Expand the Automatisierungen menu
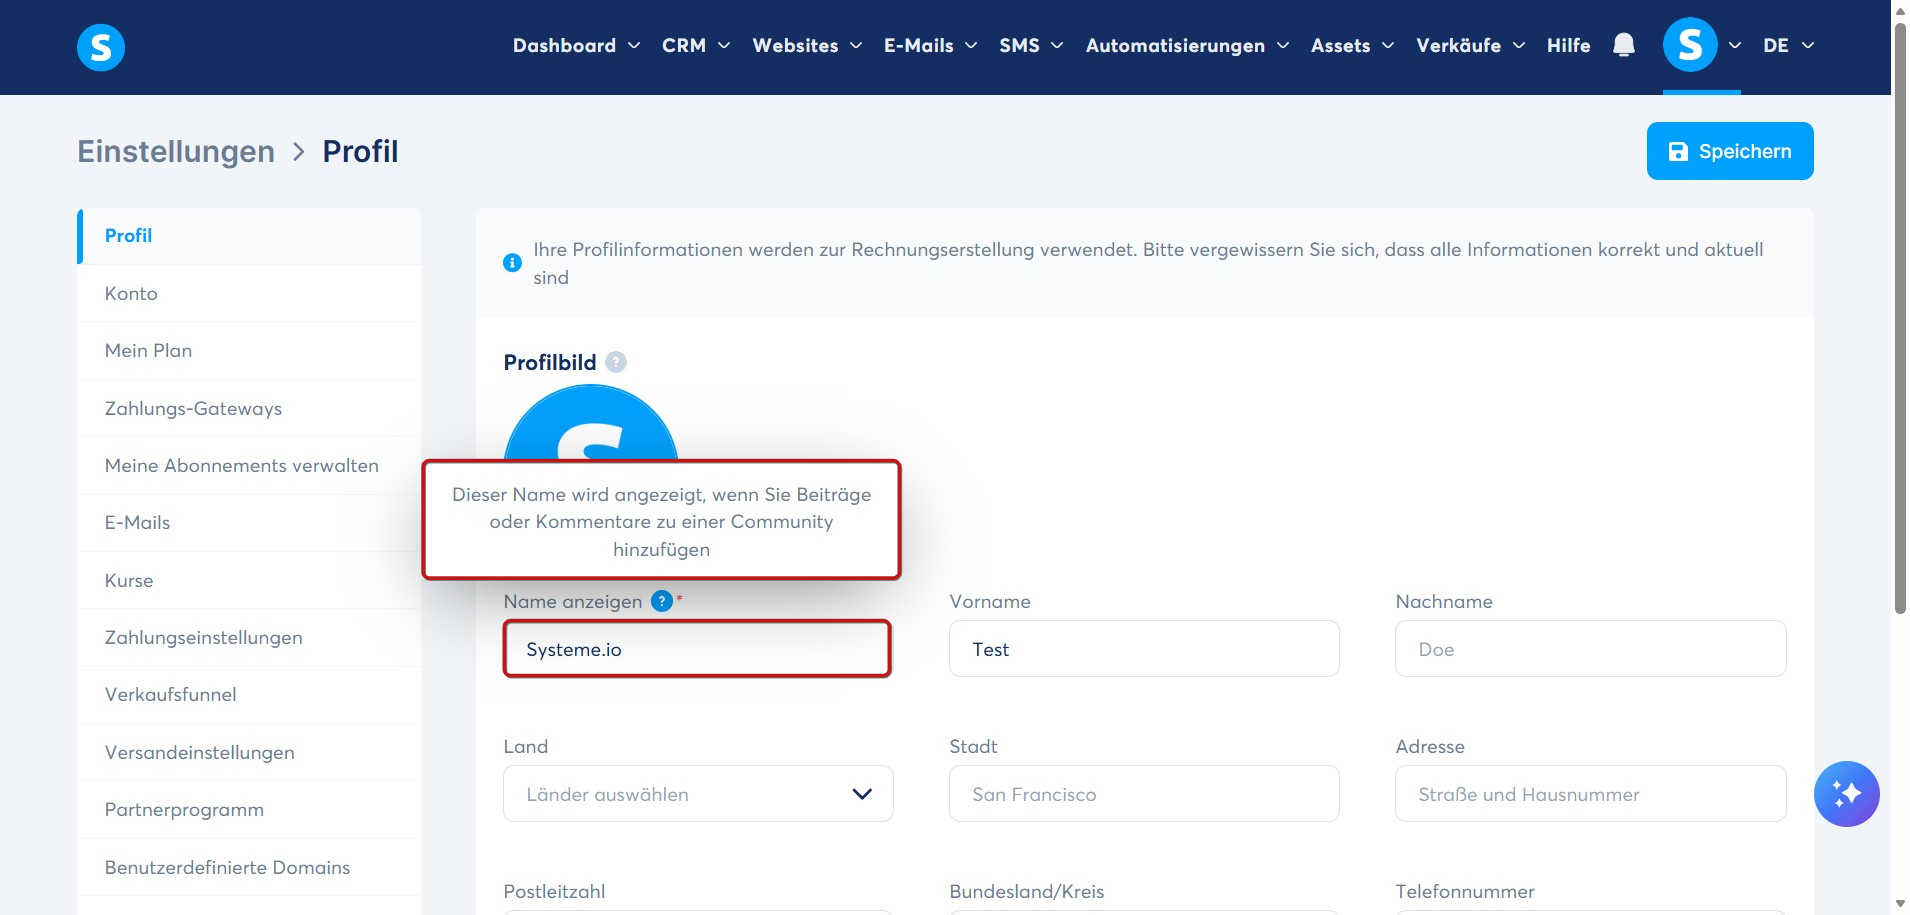1910x915 pixels. click(1187, 45)
